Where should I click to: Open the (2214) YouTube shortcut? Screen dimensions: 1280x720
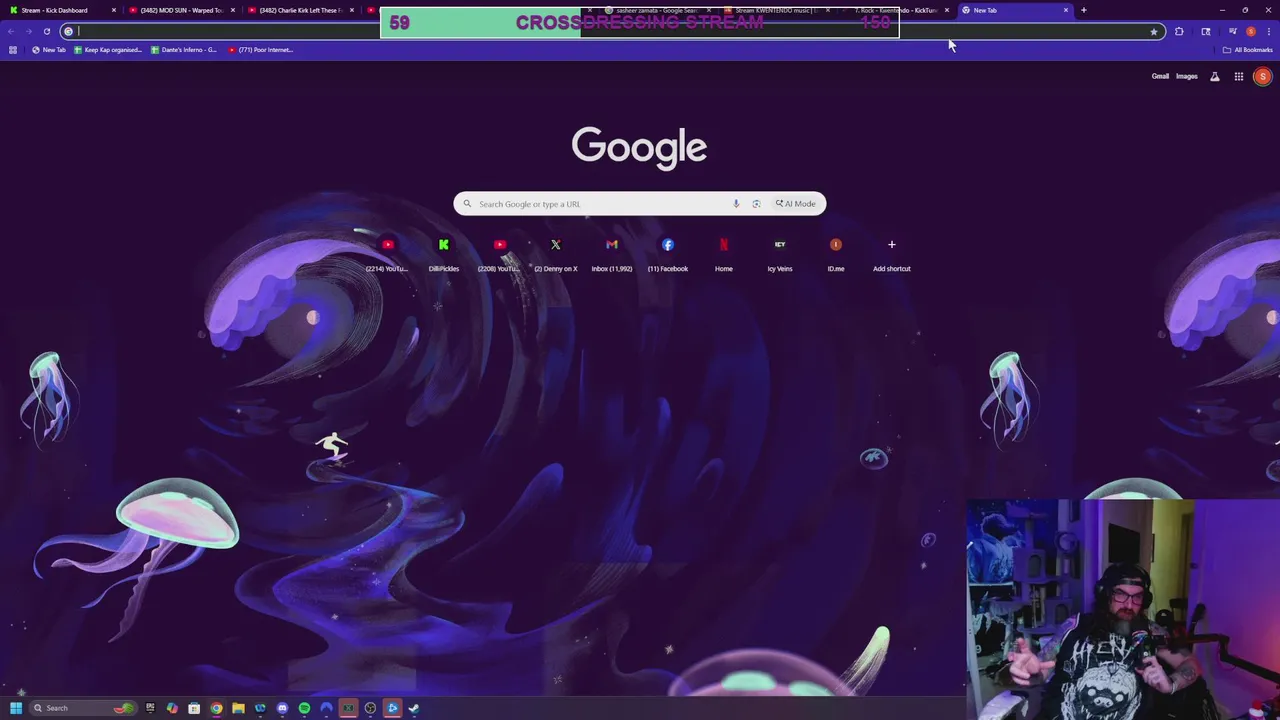(387, 253)
